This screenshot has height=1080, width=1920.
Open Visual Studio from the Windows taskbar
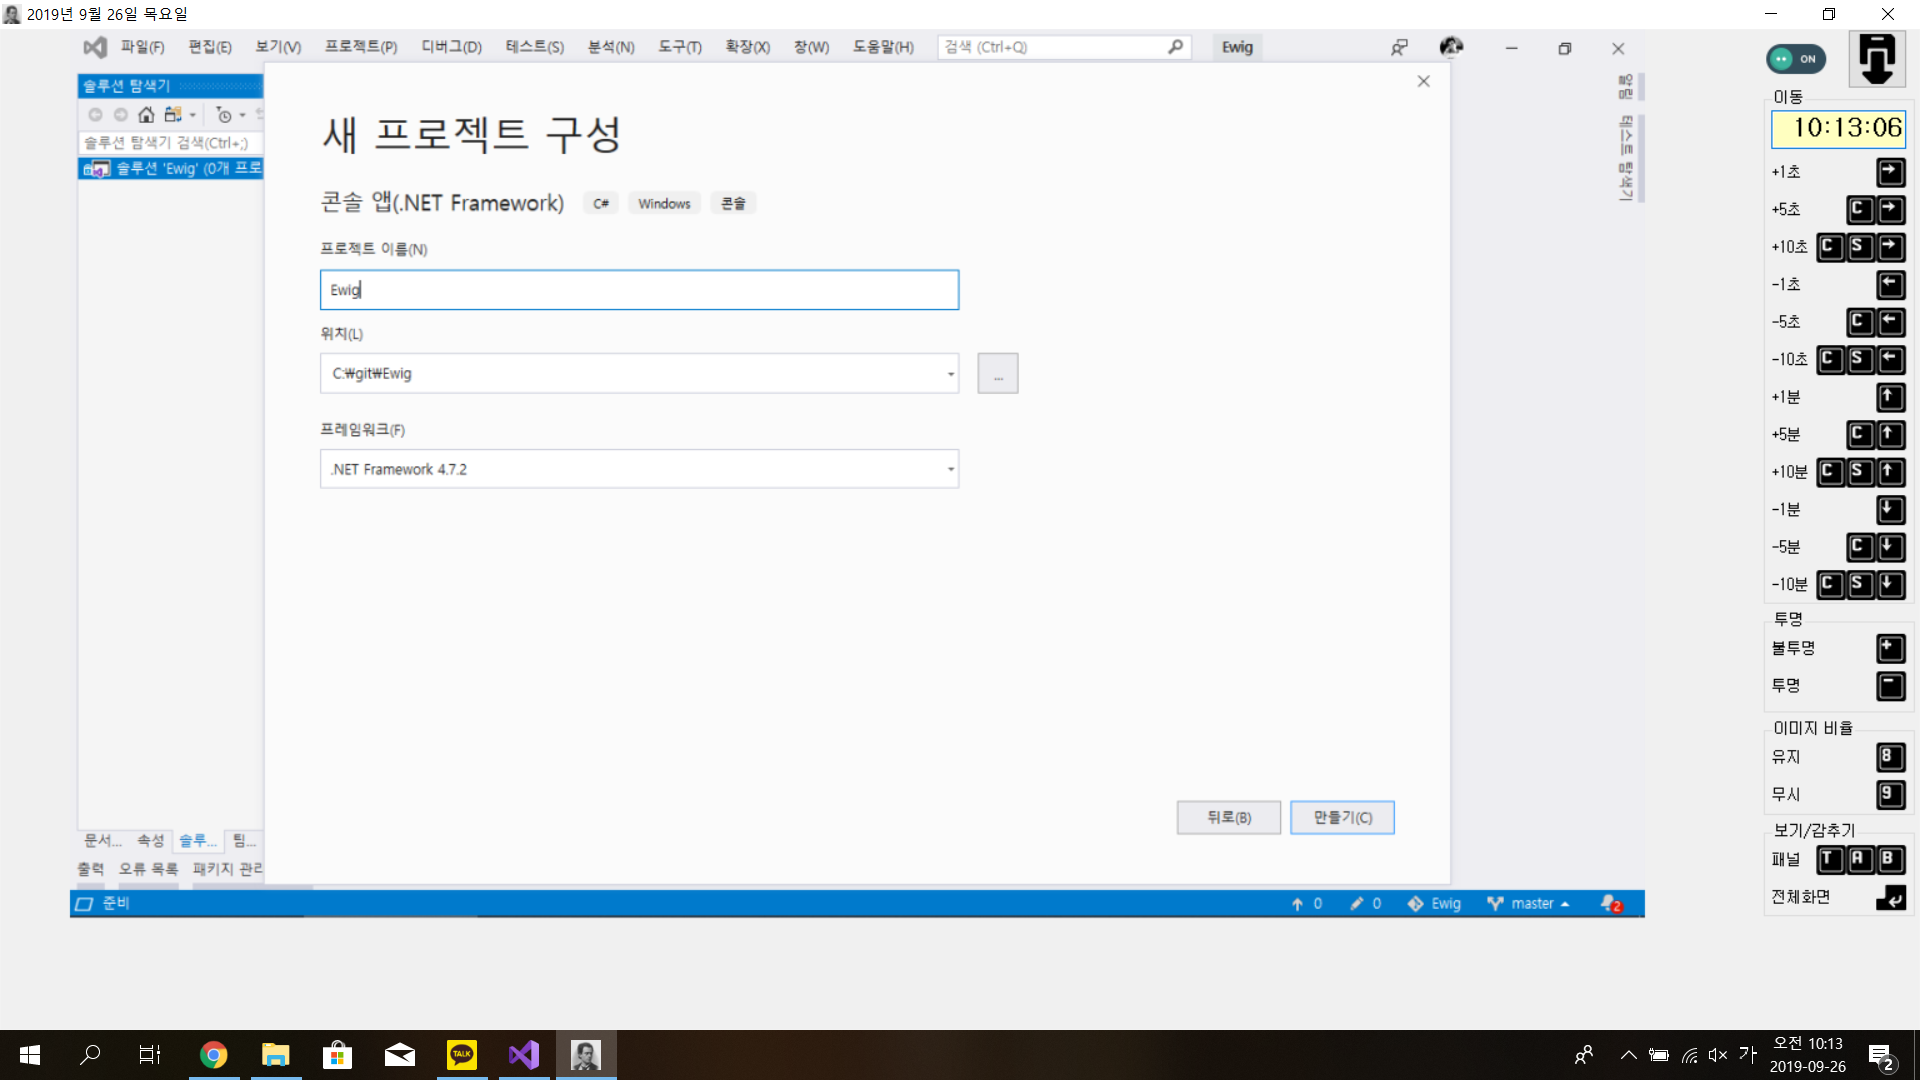[x=524, y=1055]
